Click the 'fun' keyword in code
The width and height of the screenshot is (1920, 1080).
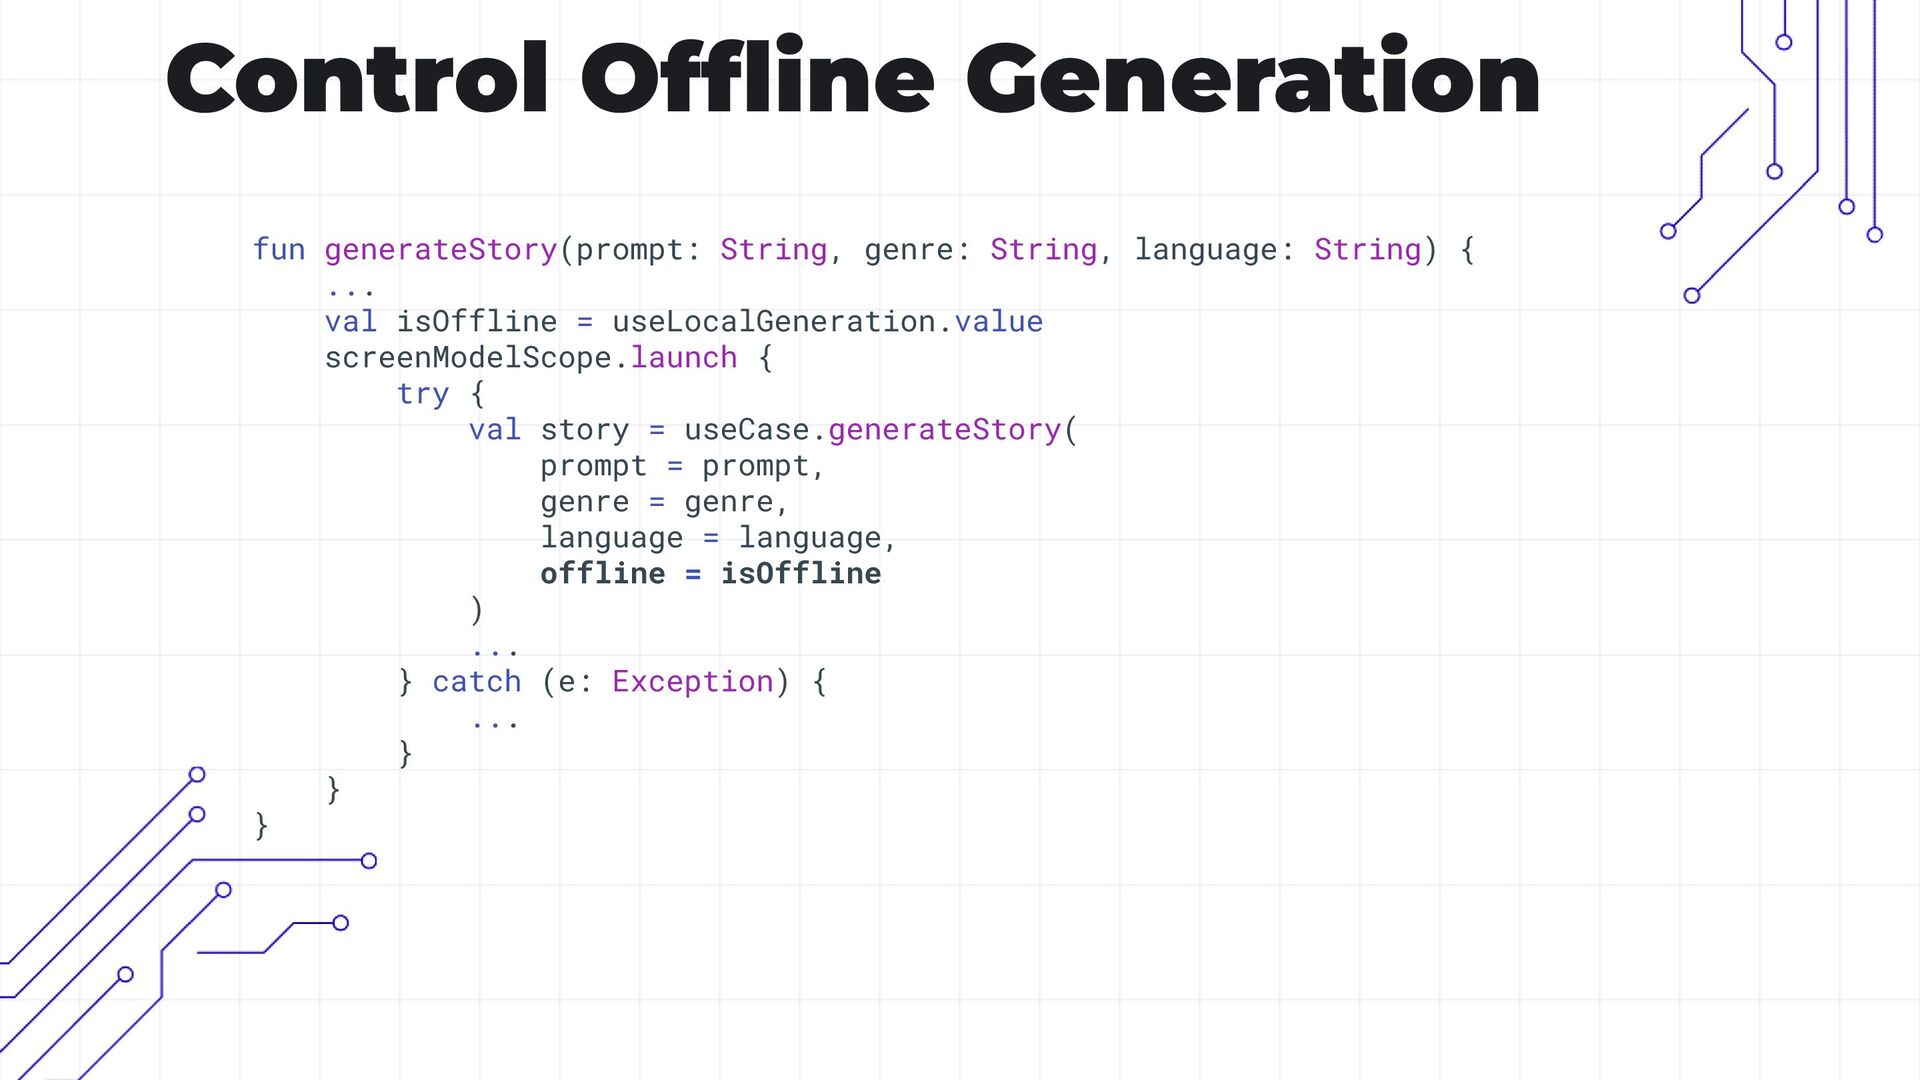tap(278, 250)
